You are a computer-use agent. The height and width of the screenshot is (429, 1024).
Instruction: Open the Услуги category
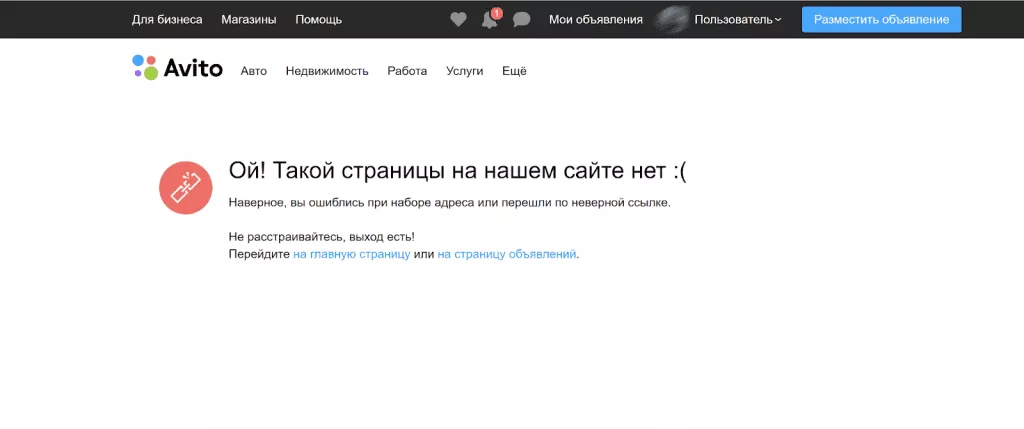click(465, 71)
